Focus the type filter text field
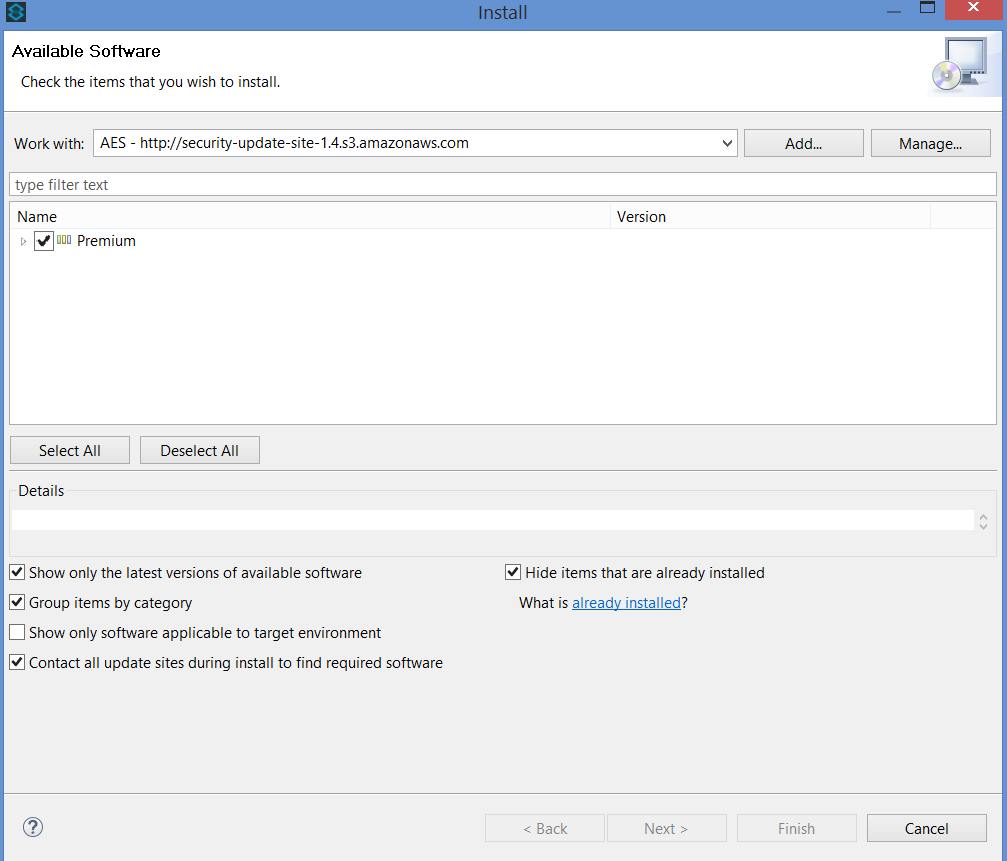The image size is (1007, 861). [503, 185]
